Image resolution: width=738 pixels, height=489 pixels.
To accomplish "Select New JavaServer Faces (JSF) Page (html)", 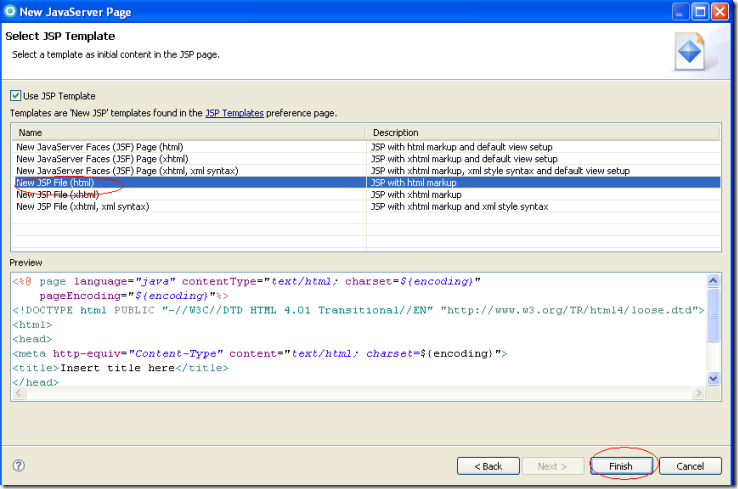I will pos(99,147).
